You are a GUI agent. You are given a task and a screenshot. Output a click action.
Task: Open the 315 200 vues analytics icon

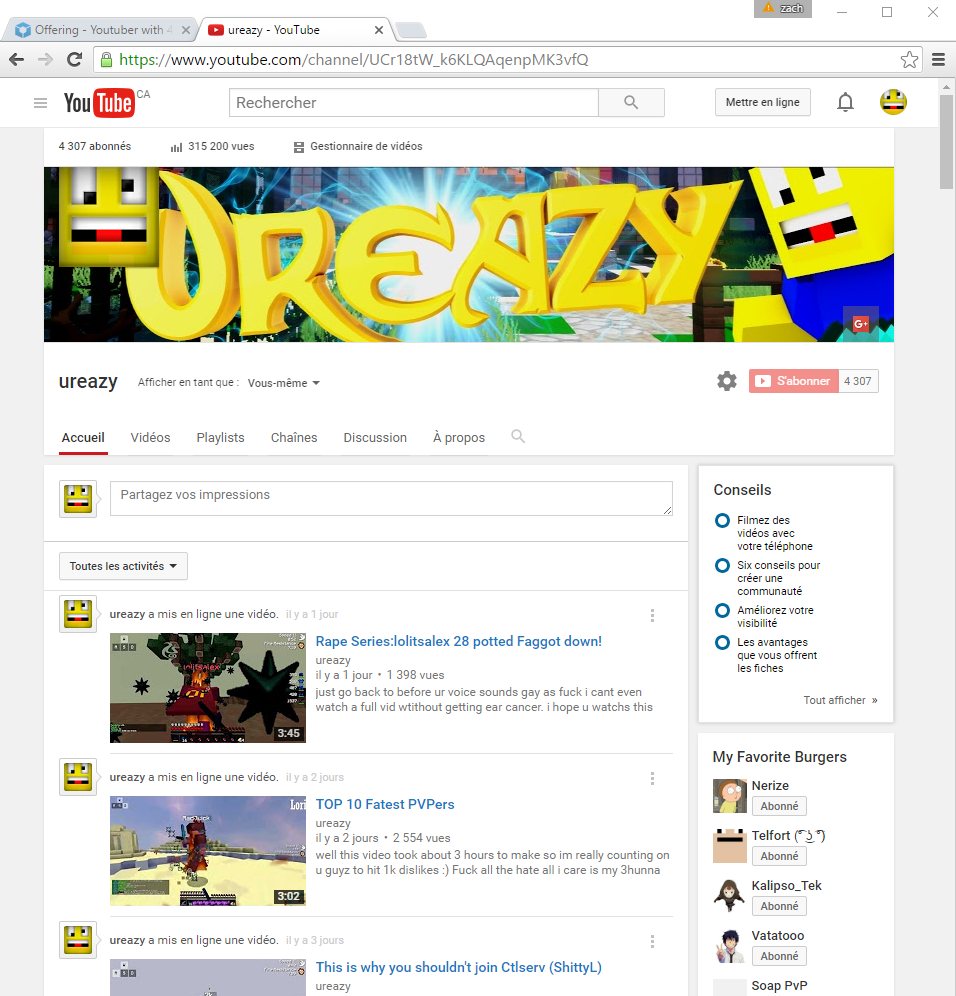click(x=176, y=147)
